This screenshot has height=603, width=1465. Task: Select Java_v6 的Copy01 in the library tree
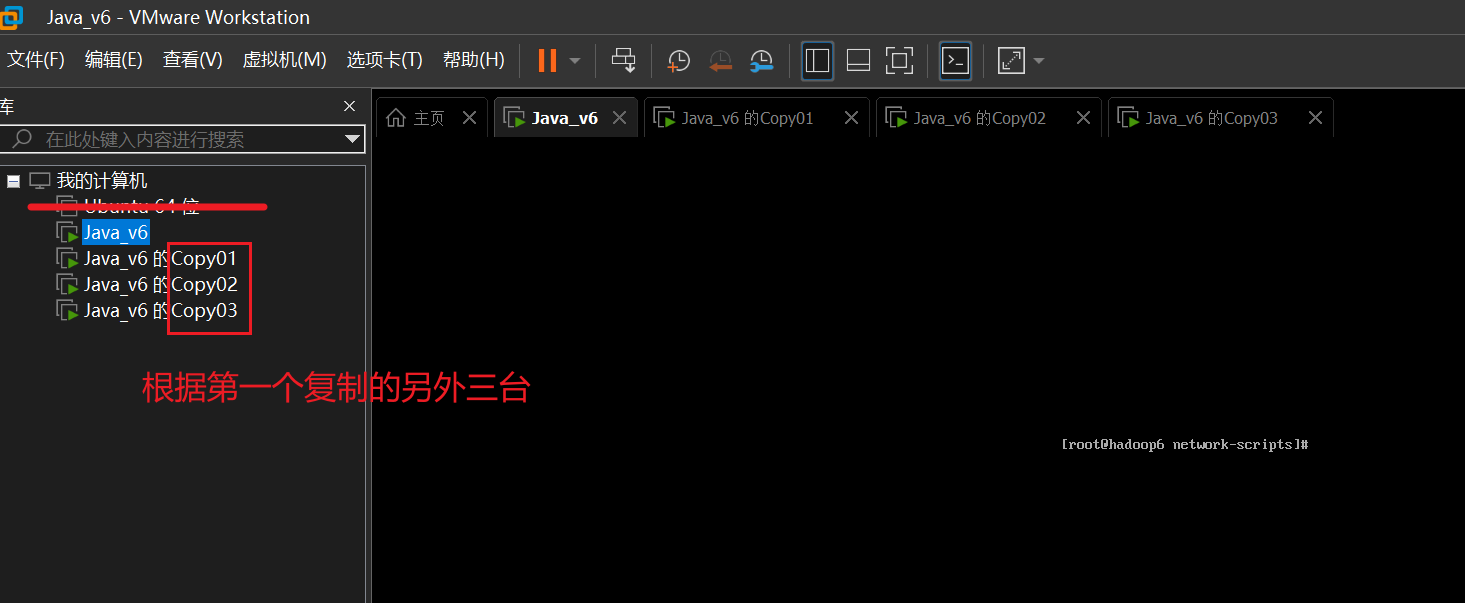click(x=160, y=259)
